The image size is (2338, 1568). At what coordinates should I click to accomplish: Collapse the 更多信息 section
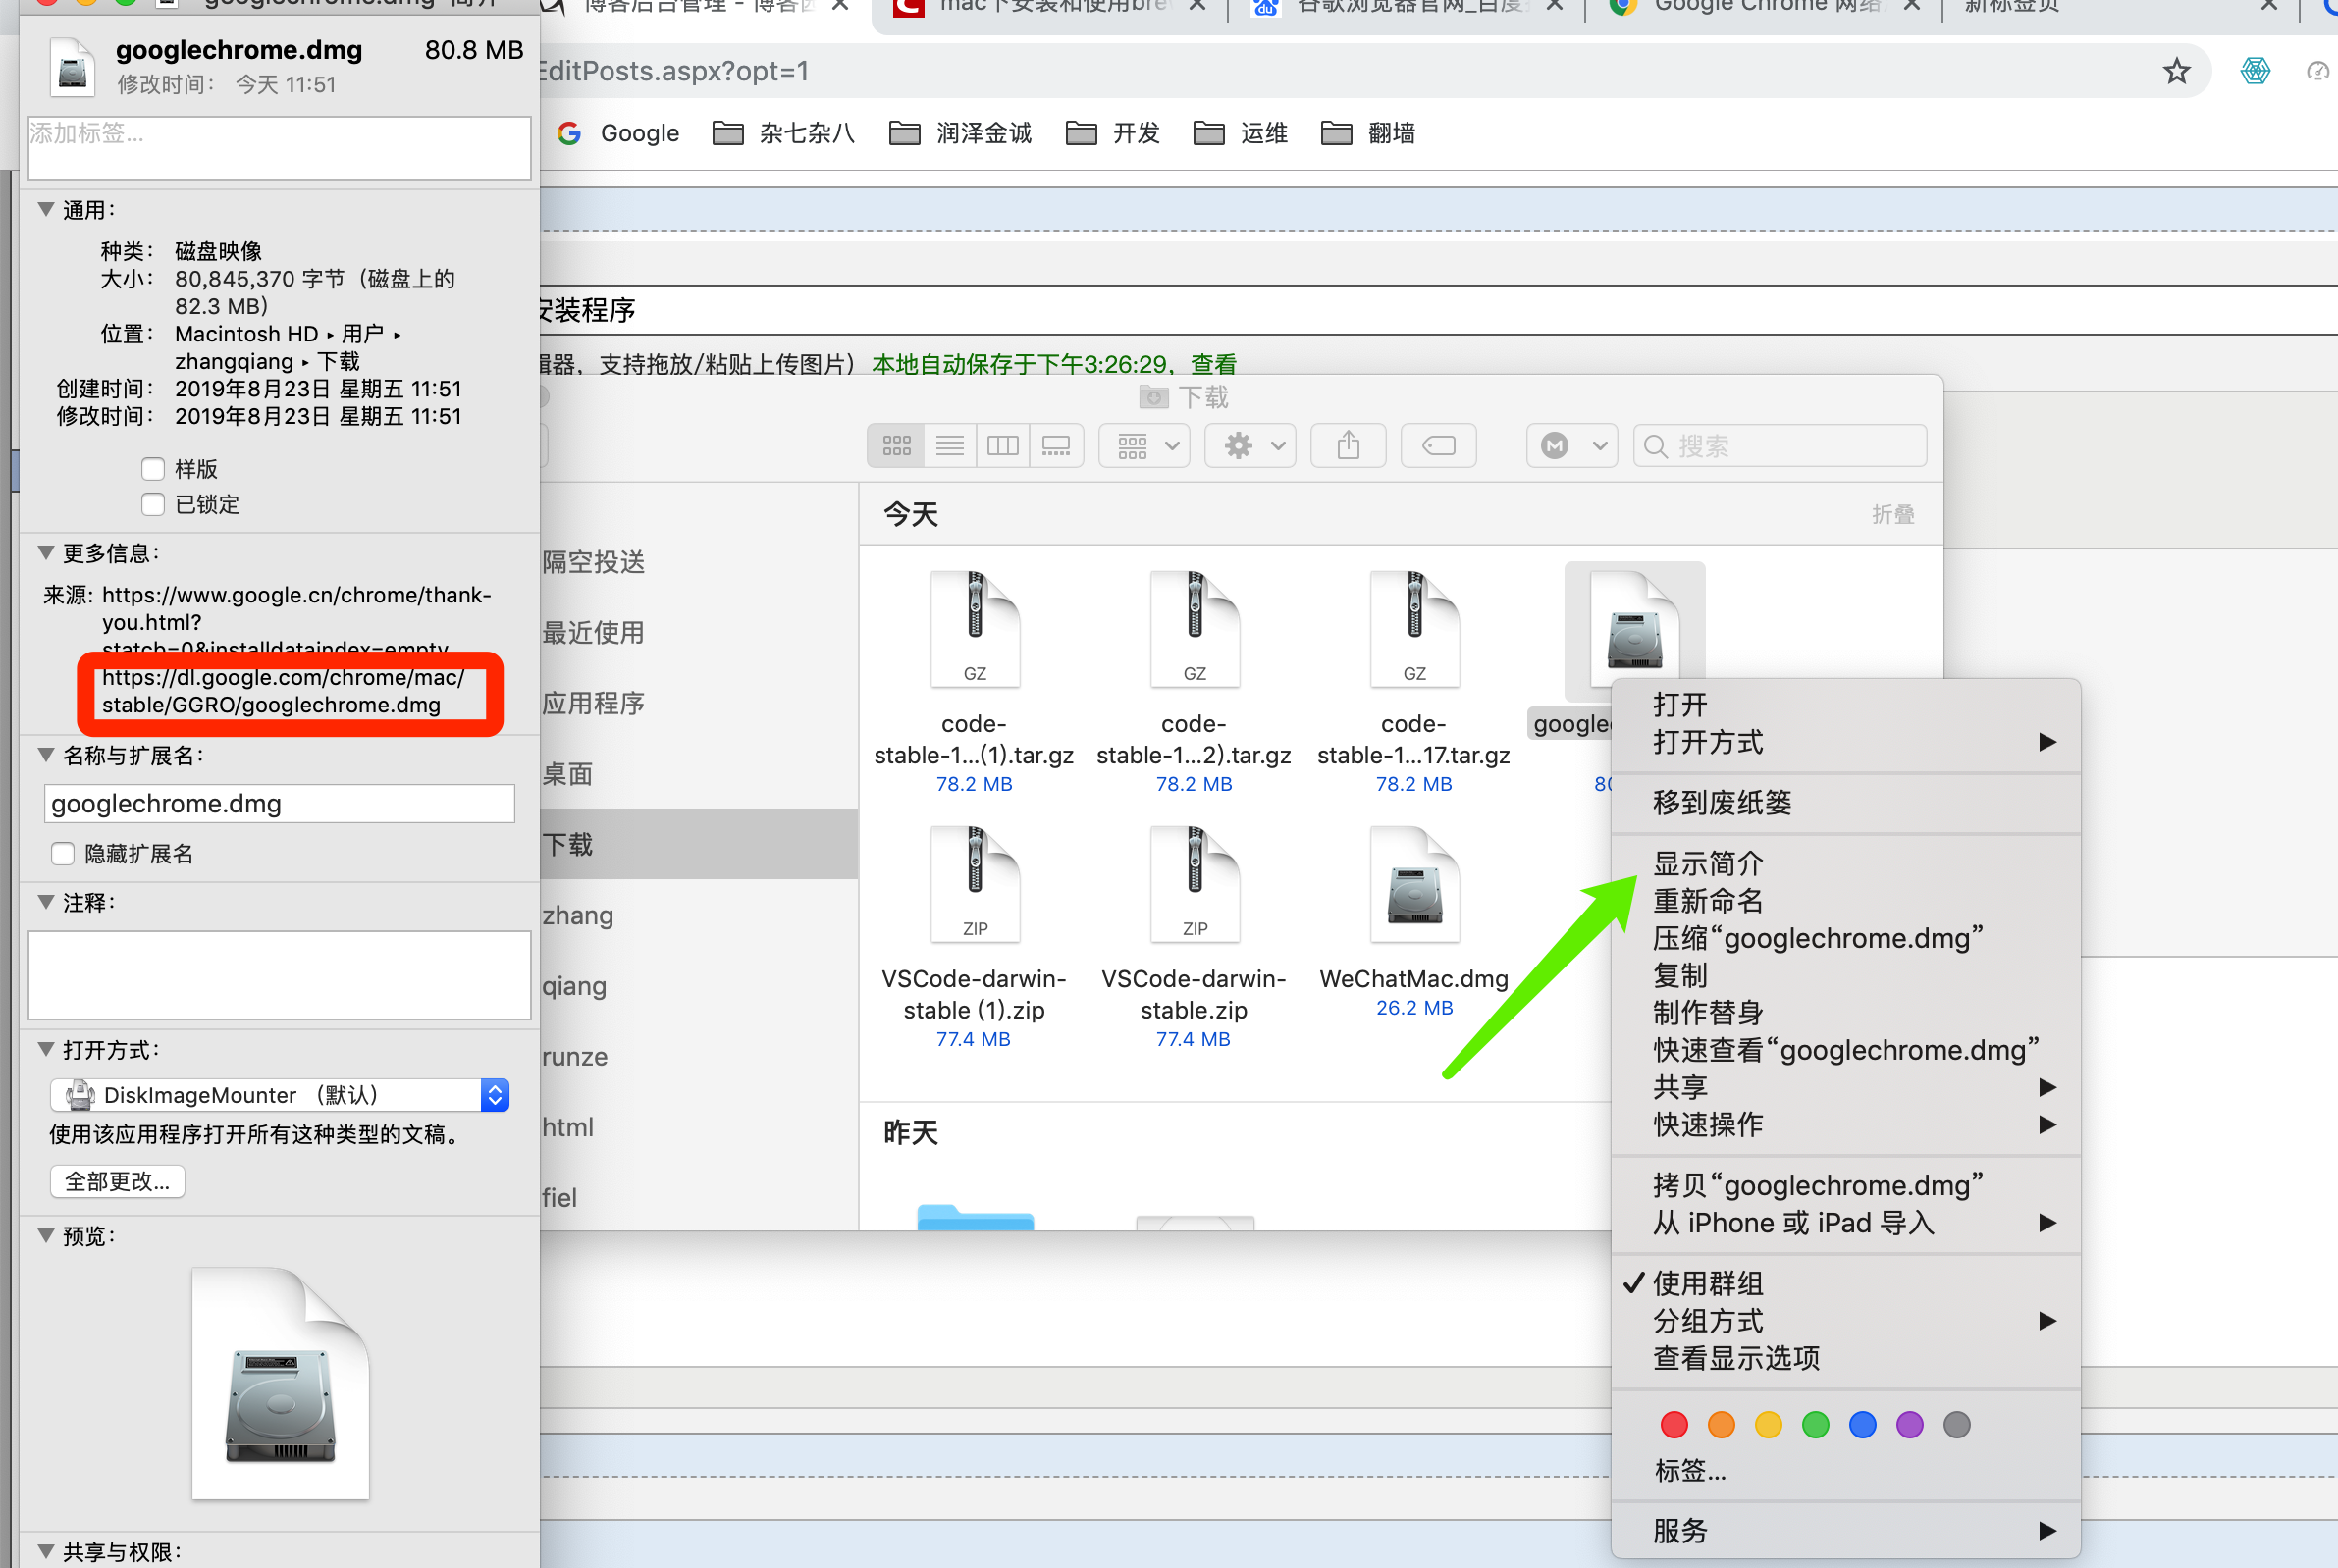click(x=46, y=552)
